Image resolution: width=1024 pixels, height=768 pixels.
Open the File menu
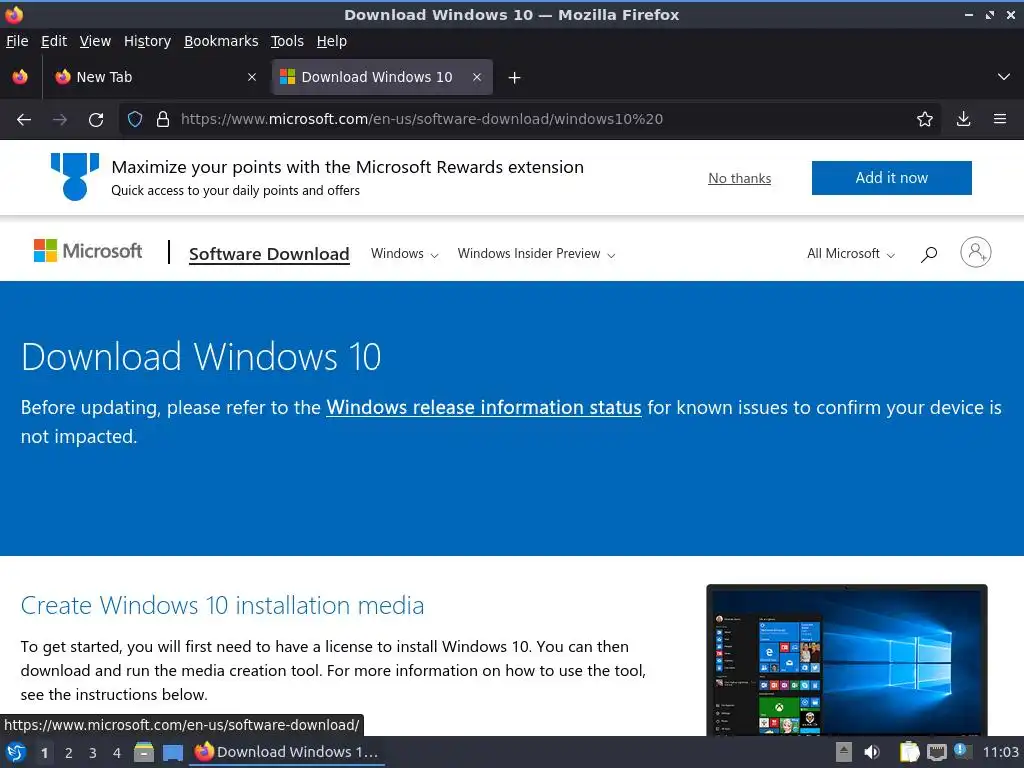[17, 41]
